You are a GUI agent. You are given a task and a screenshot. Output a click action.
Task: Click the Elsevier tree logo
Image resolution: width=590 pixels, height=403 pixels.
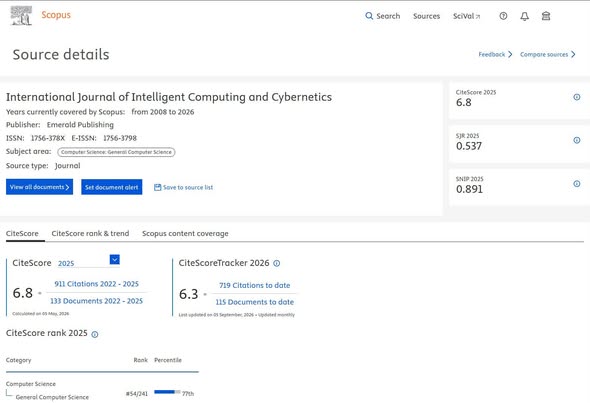coord(21,16)
